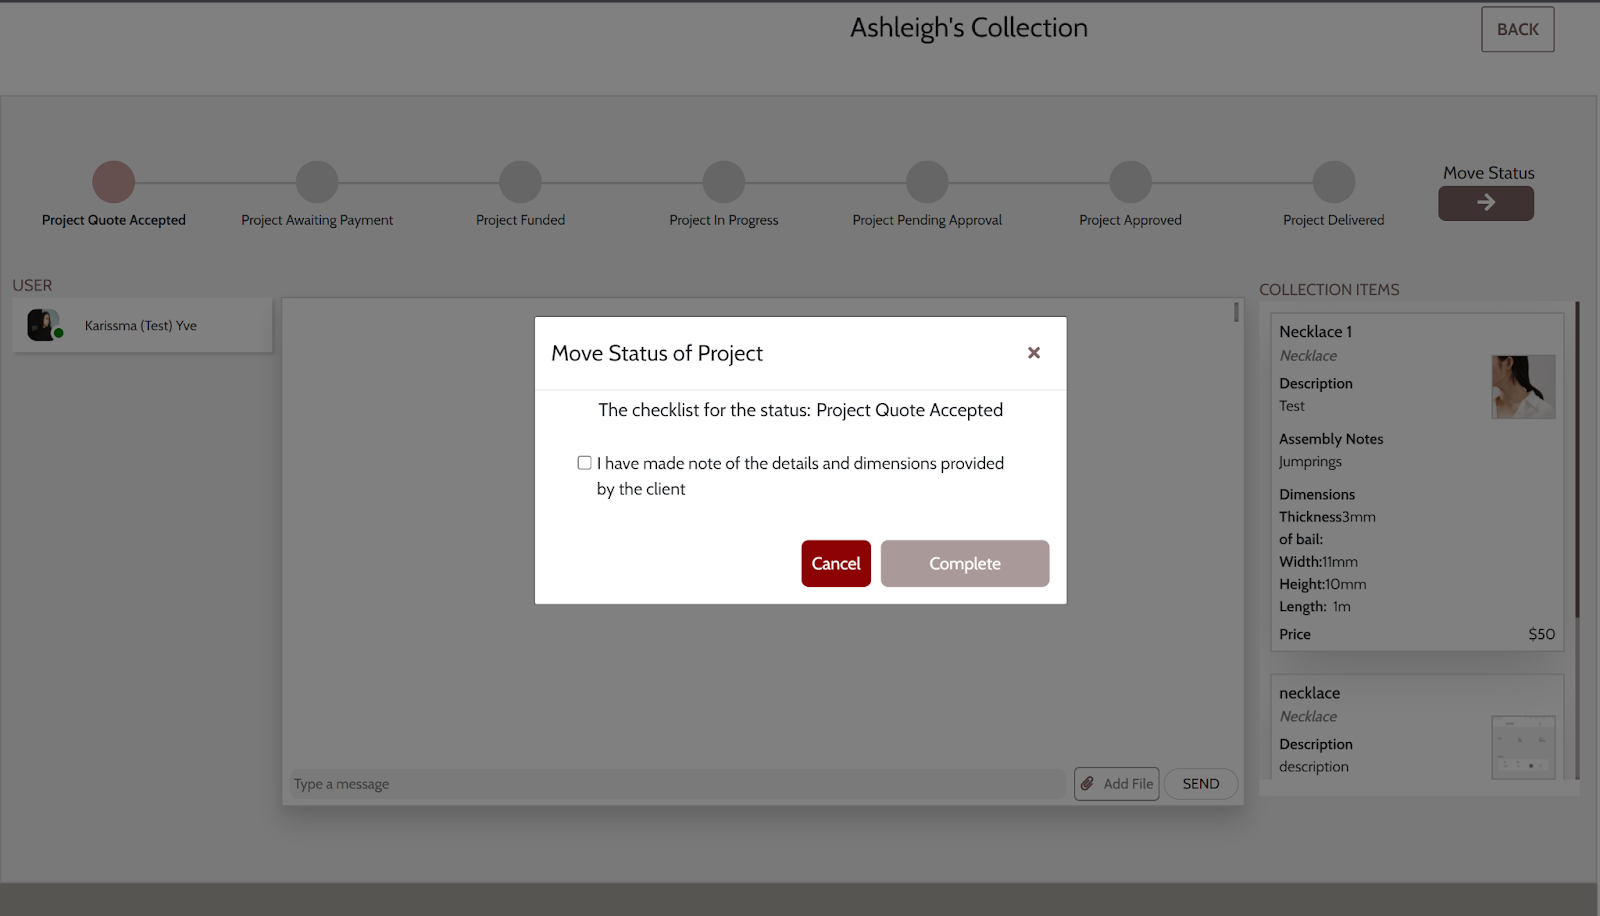Select the Project Quote Accepted status circle

(114, 182)
